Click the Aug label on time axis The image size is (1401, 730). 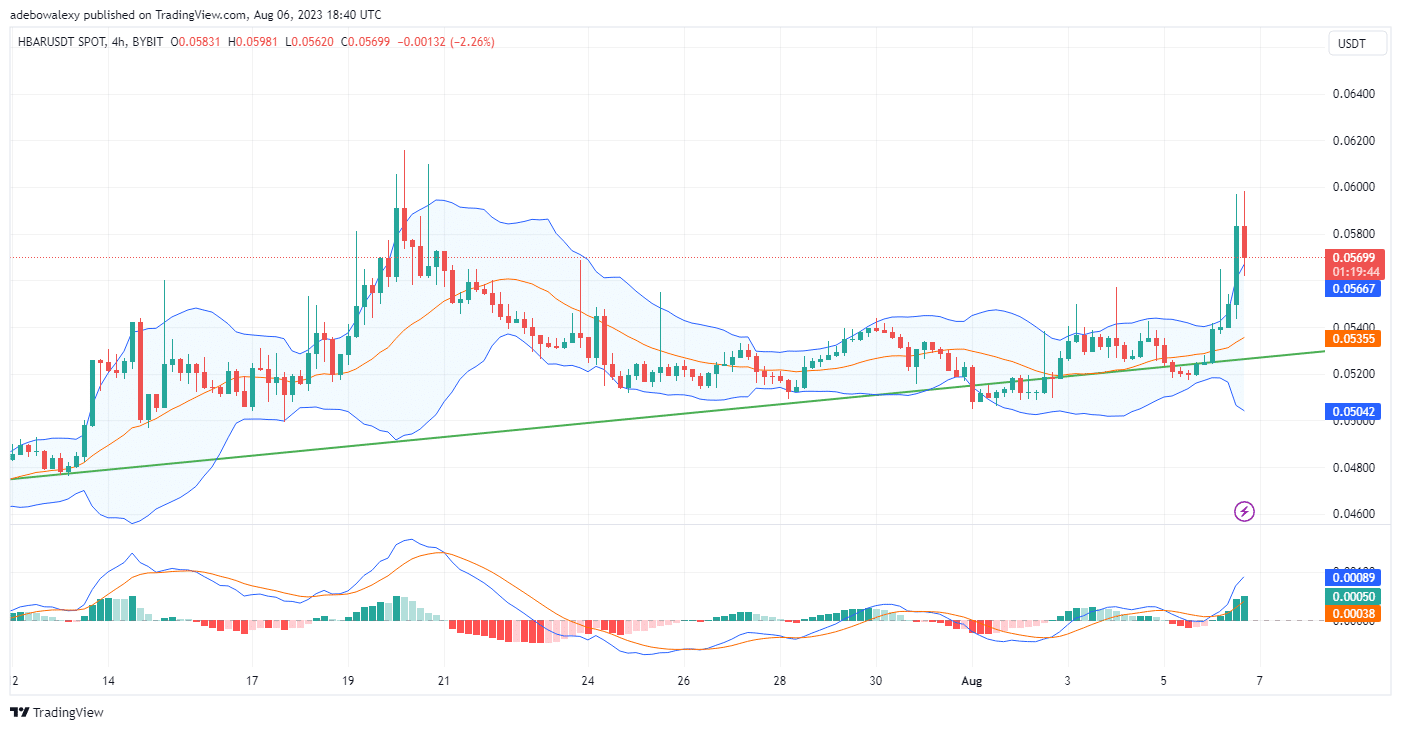pos(972,680)
